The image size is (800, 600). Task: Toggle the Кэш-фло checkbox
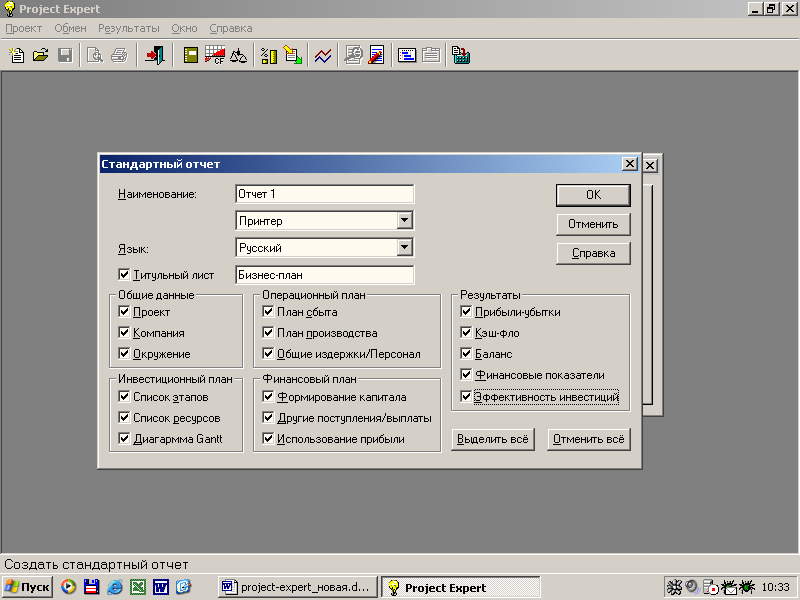point(466,333)
